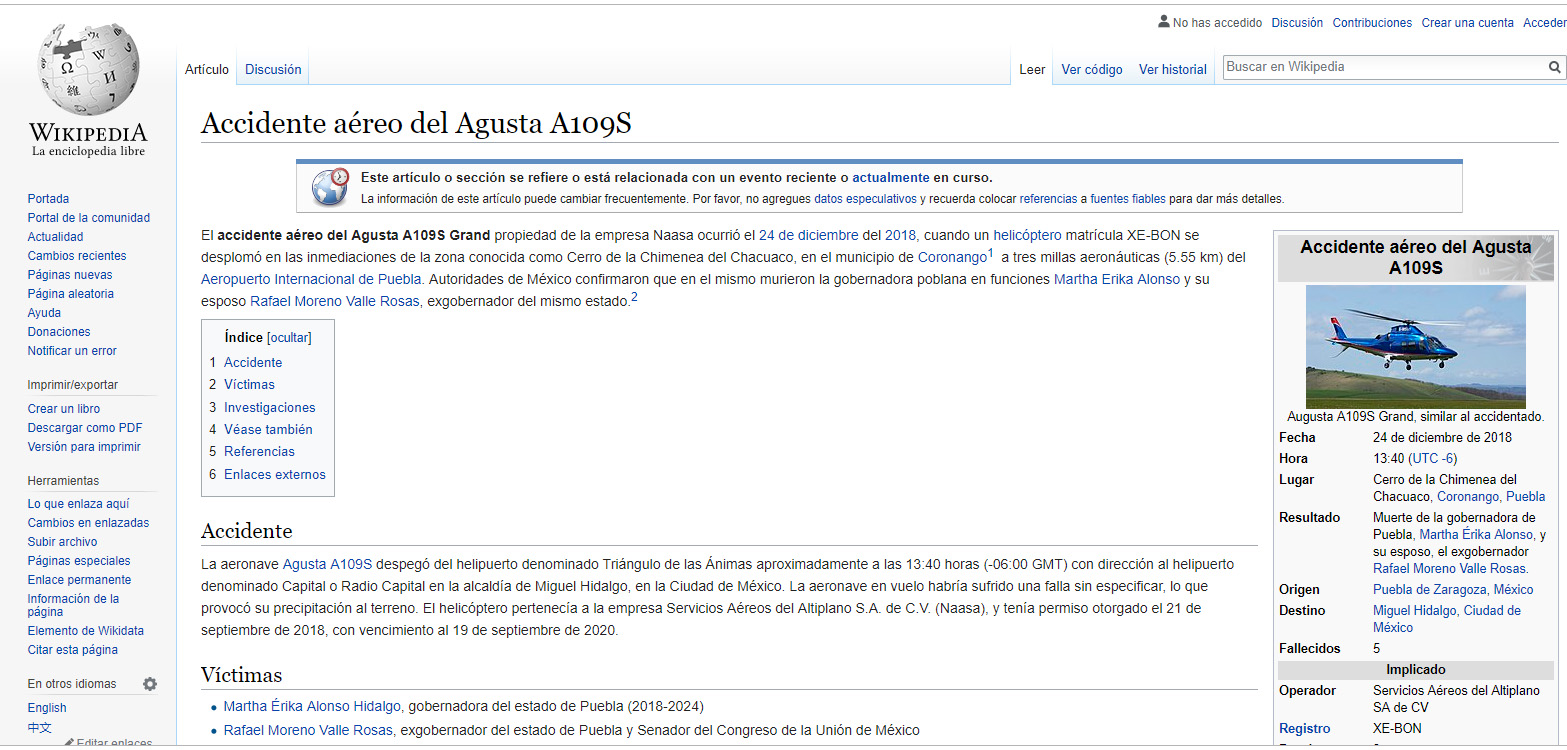This screenshot has height=750, width=1567.
Task: Click the UTC -6 link in infobox
Action: [x=1432, y=459]
